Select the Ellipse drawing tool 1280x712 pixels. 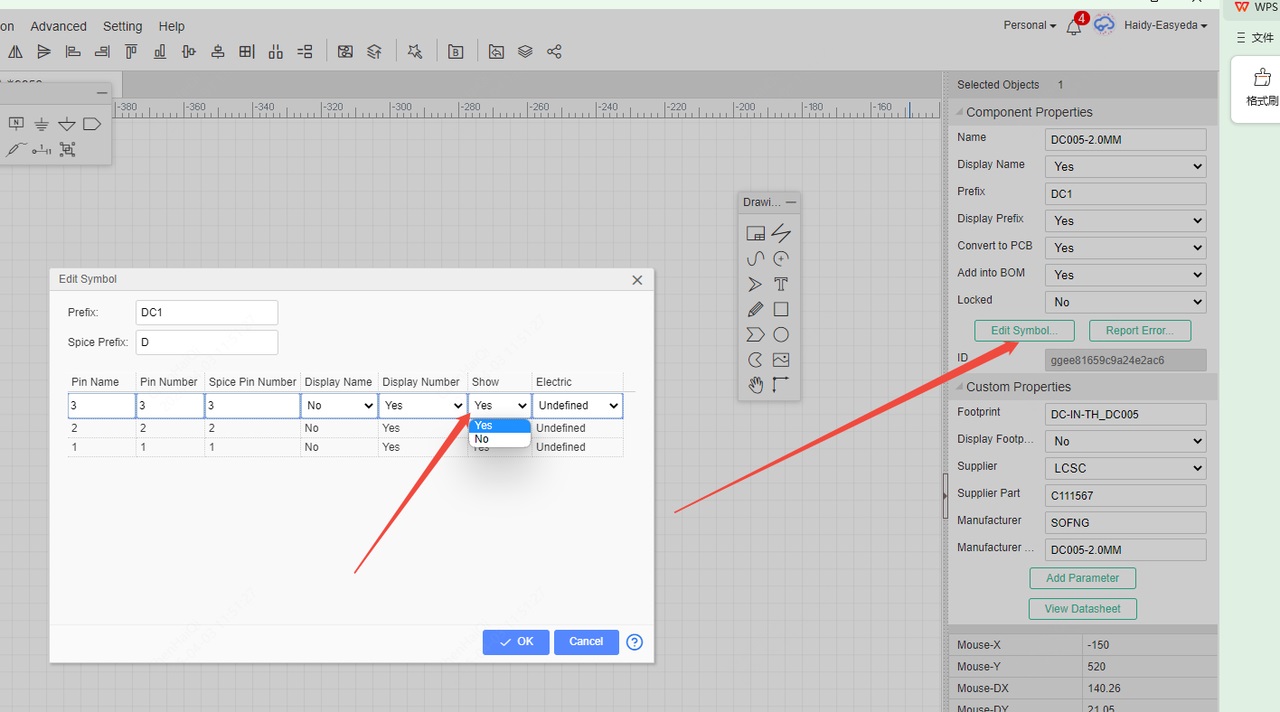[x=781, y=335]
